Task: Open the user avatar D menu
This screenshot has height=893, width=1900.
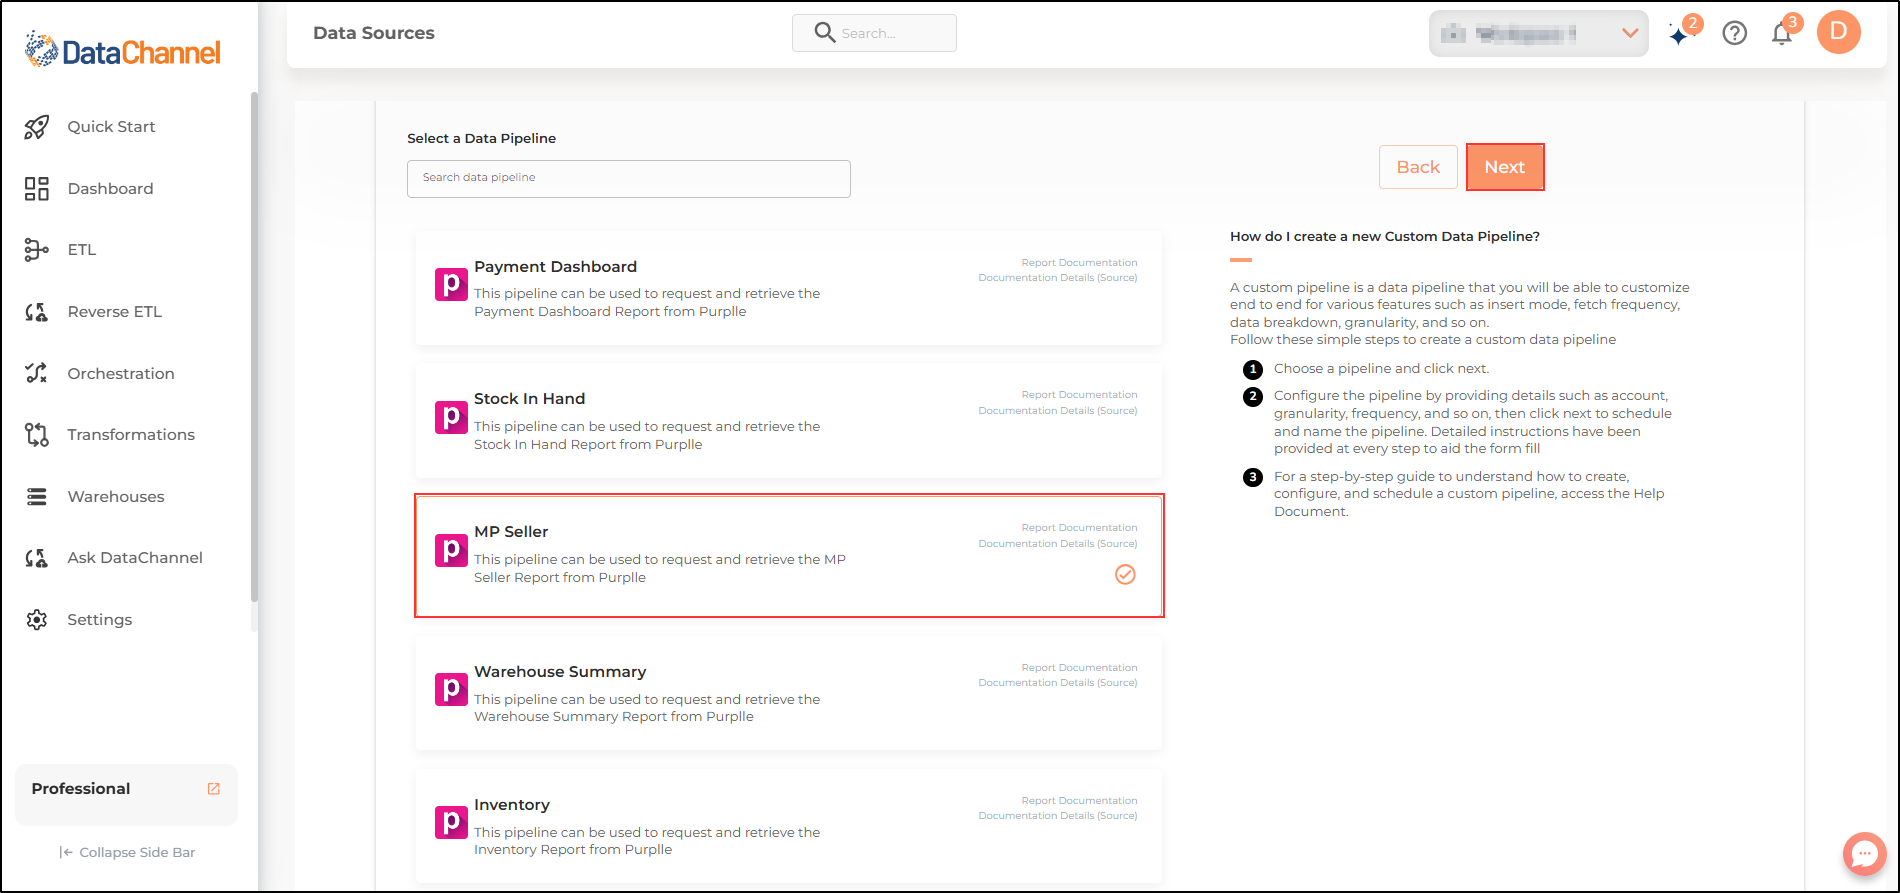Action: 1839,32
